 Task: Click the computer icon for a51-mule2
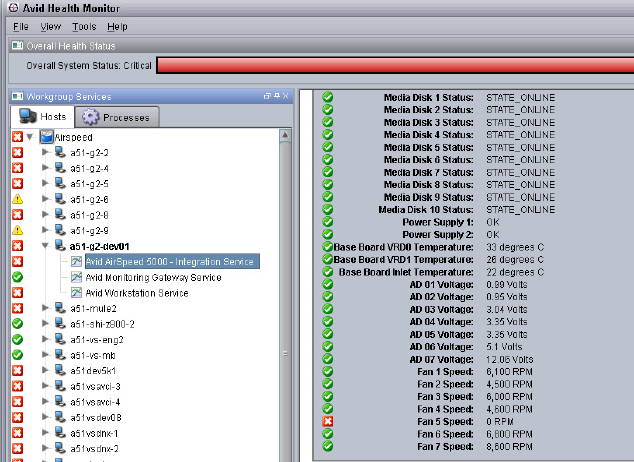pyautogui.click(x=60, y=308)
